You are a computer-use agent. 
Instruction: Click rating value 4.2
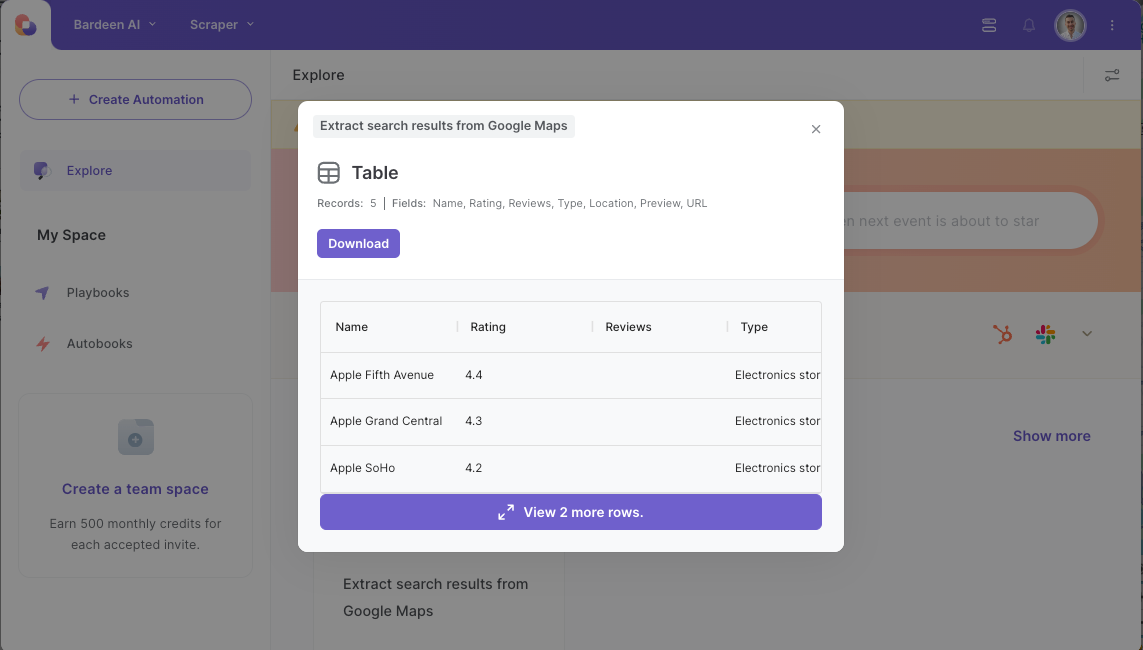pos(474,468)
